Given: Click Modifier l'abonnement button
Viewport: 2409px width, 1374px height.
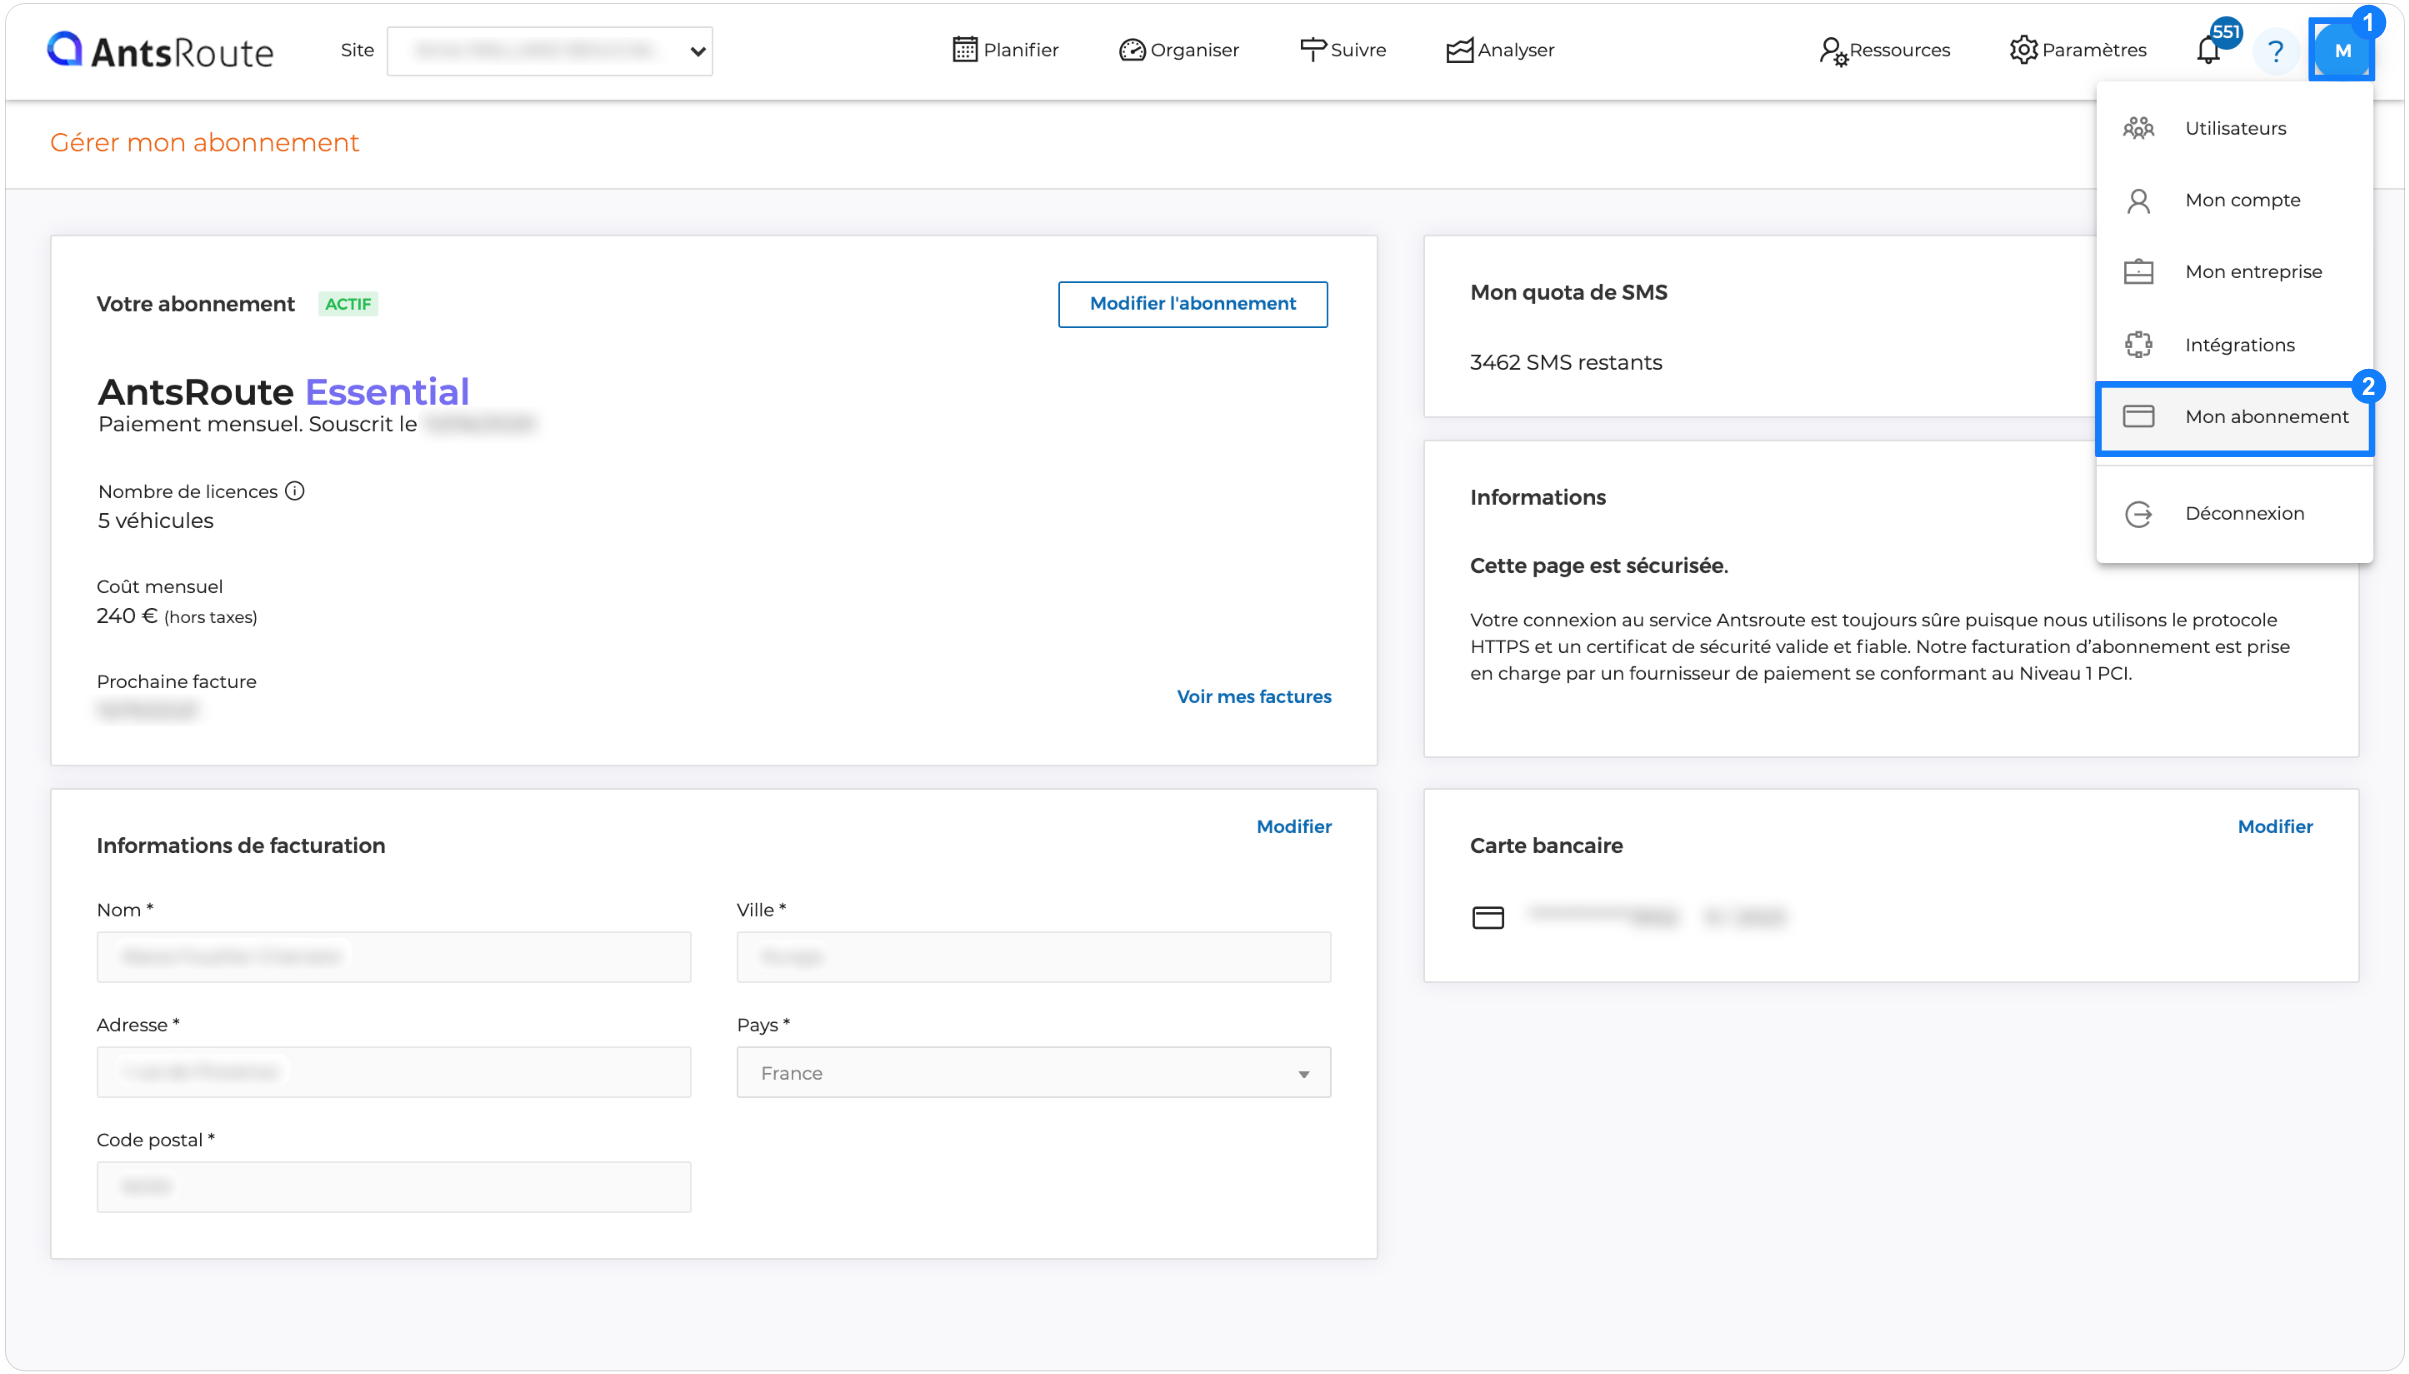Looking at the screenshot, I should (1192, 304).
